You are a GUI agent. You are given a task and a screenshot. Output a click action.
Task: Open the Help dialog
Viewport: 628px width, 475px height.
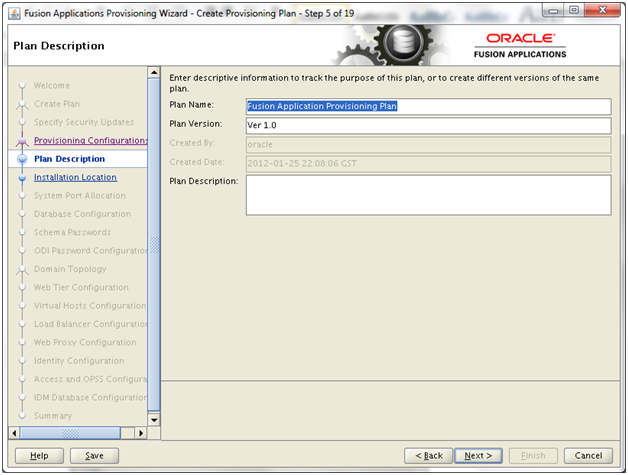39,456
